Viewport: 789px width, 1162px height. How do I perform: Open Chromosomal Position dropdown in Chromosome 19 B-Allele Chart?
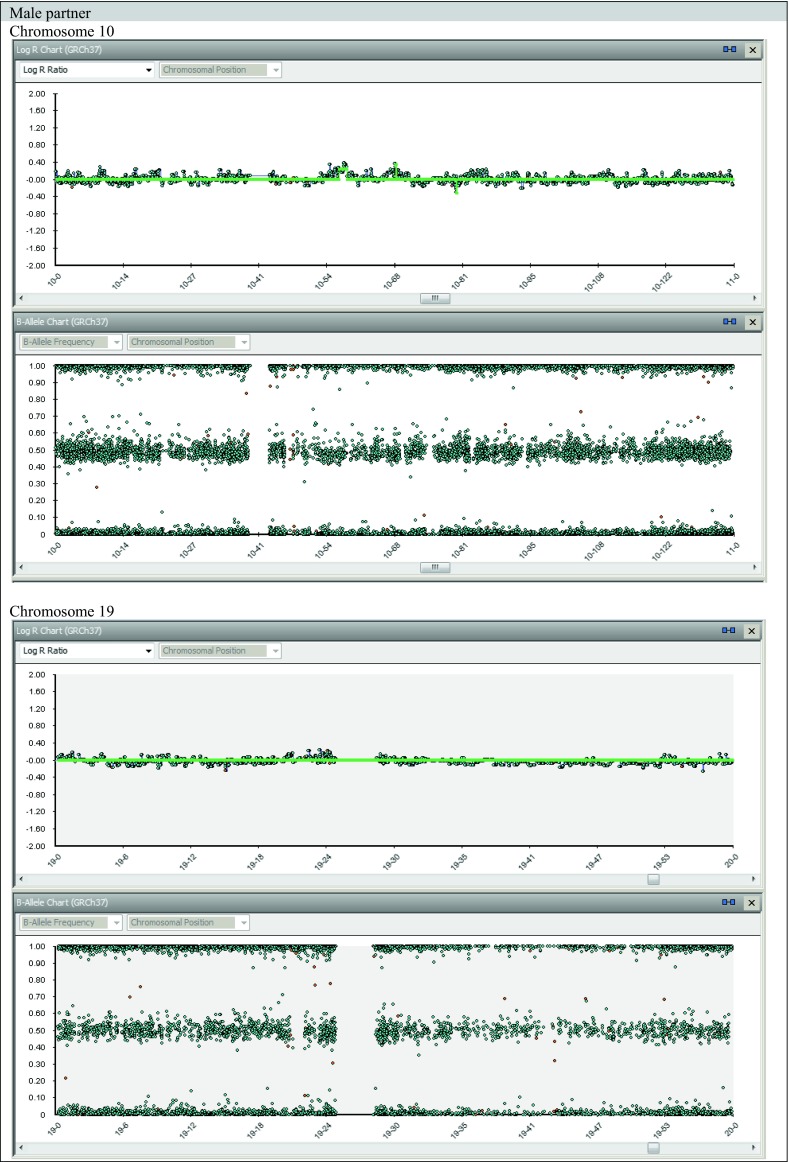coord(187,922)
